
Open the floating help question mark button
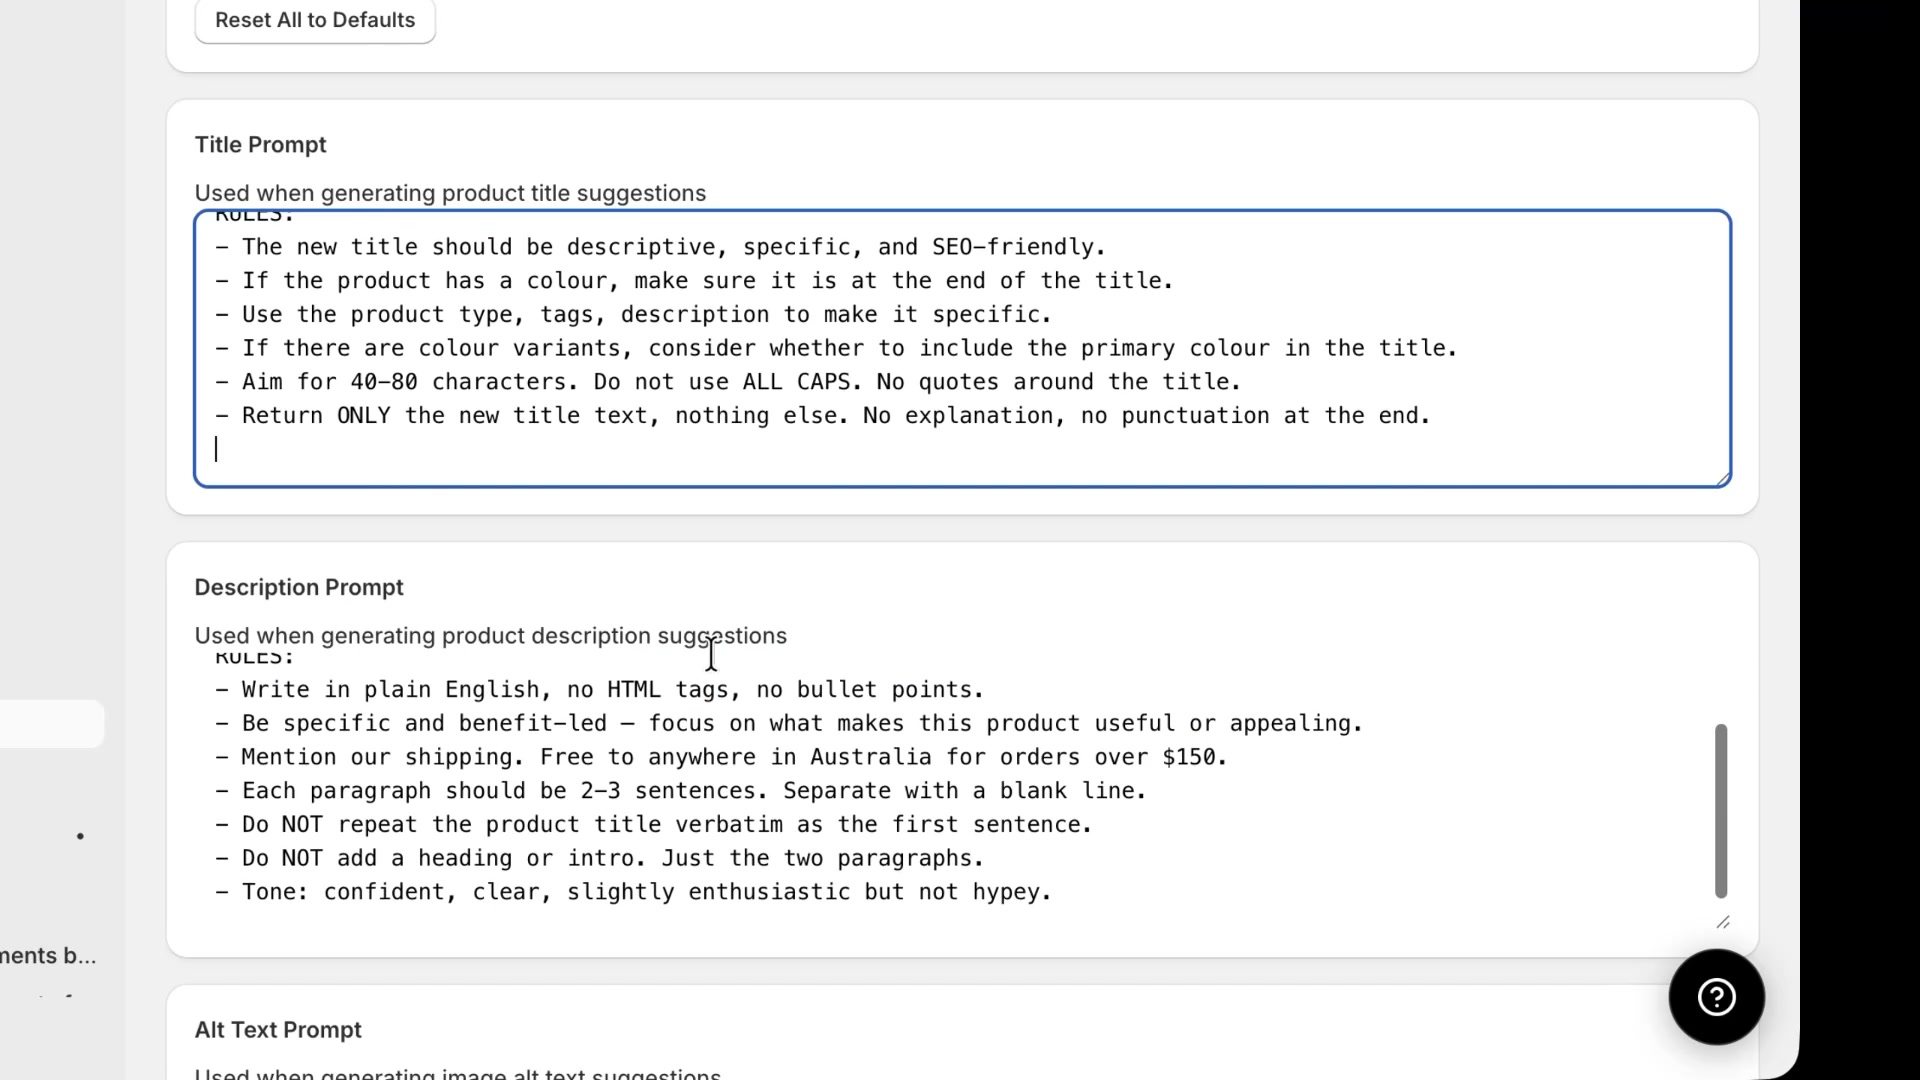[1716, 997]
